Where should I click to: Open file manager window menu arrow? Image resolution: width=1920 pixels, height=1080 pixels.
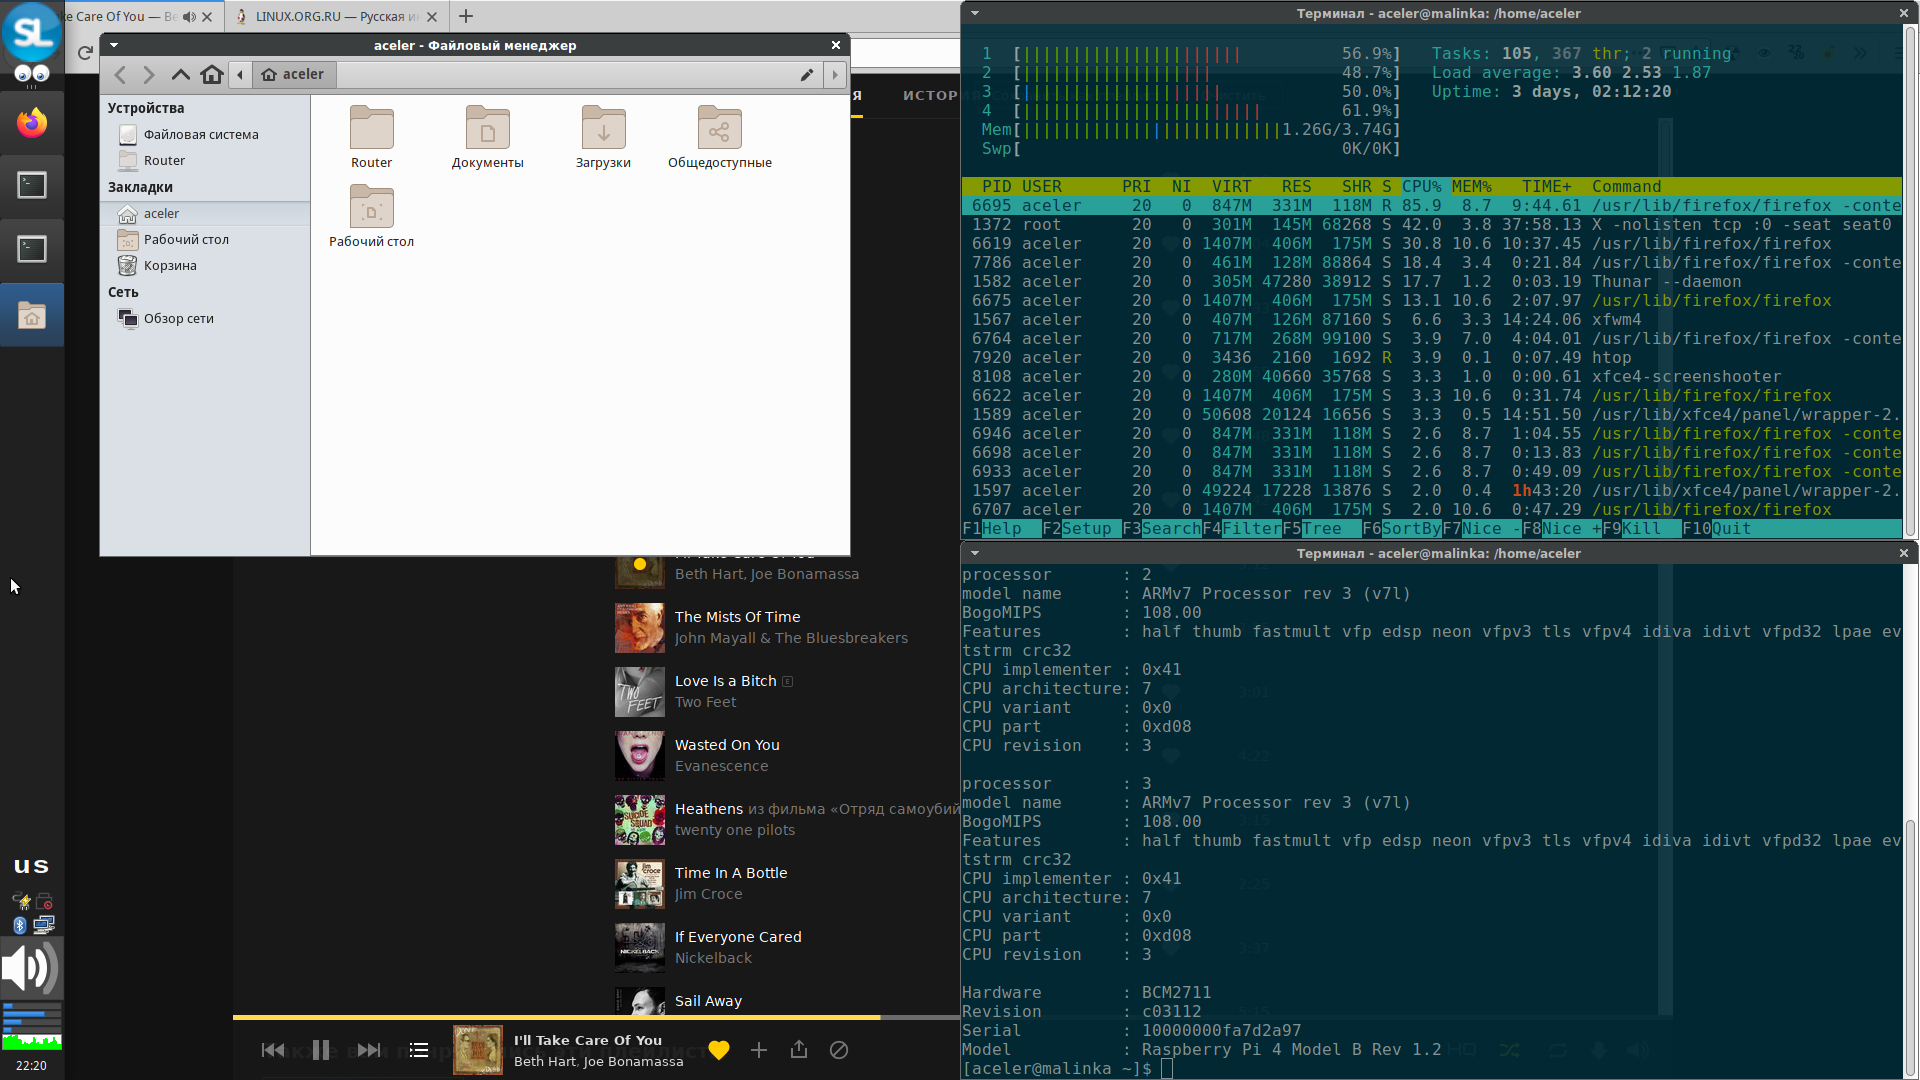[x=114, y=45]
